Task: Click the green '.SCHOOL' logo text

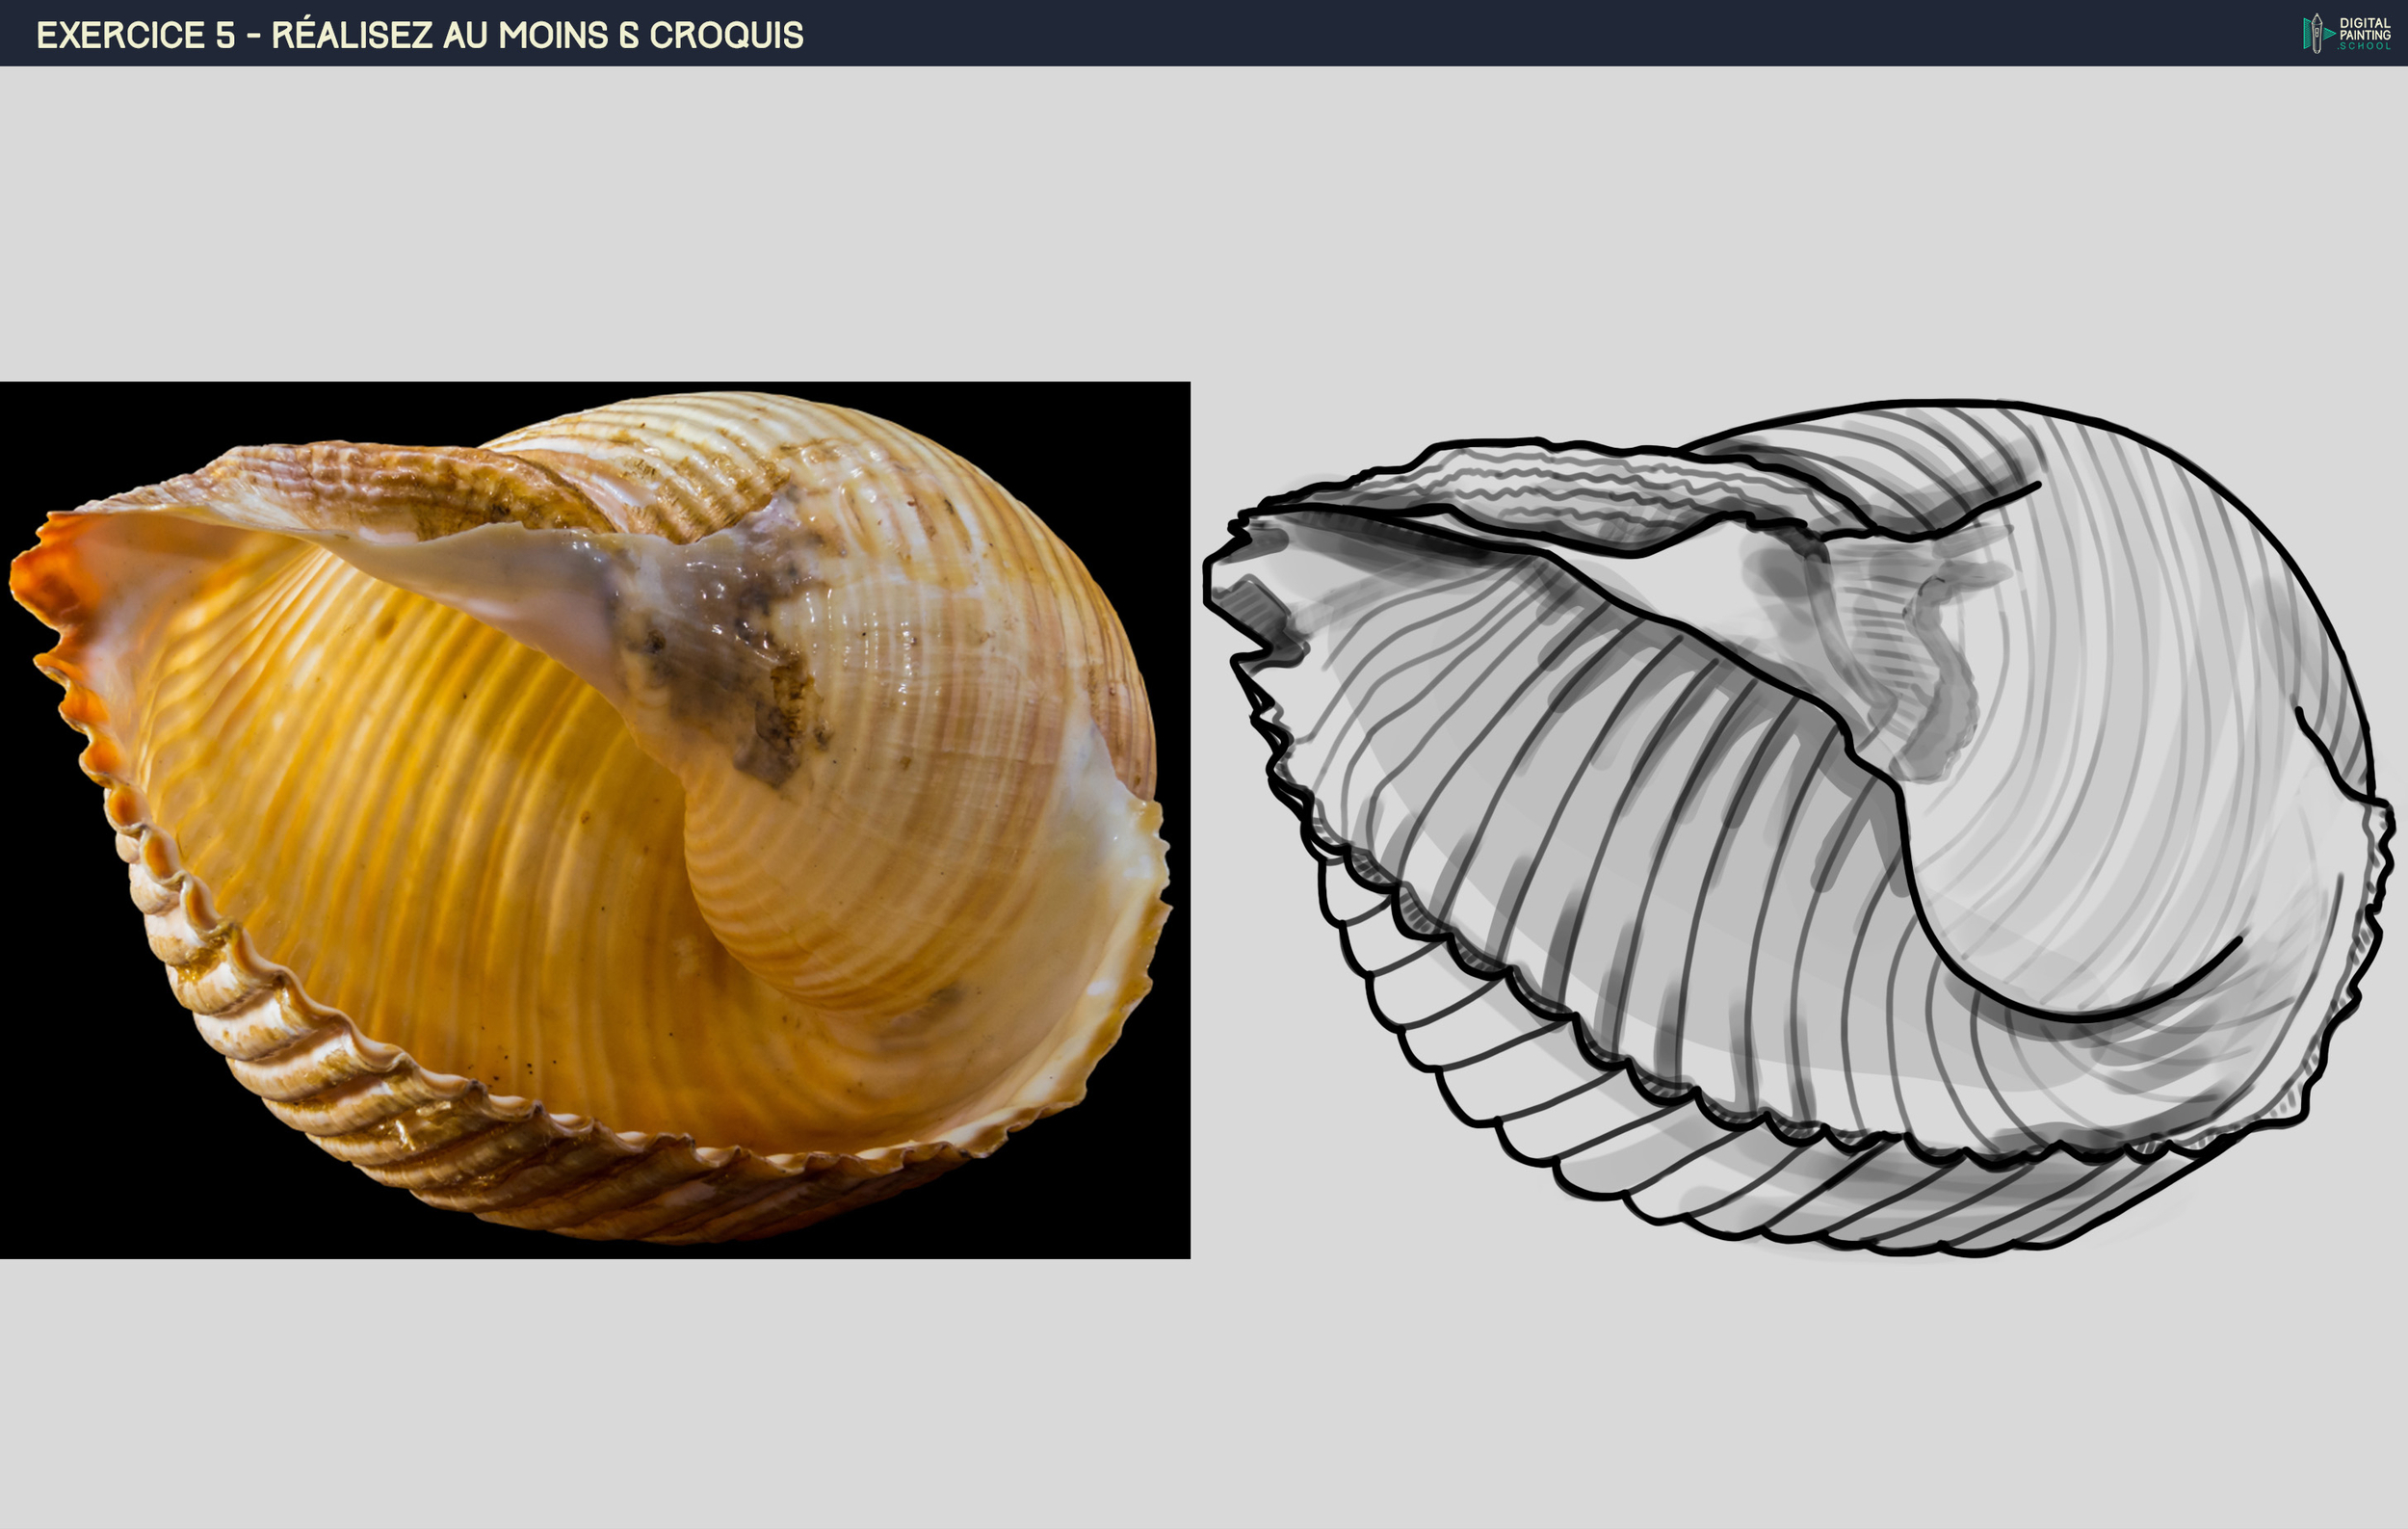Action: click(2365, 46)
